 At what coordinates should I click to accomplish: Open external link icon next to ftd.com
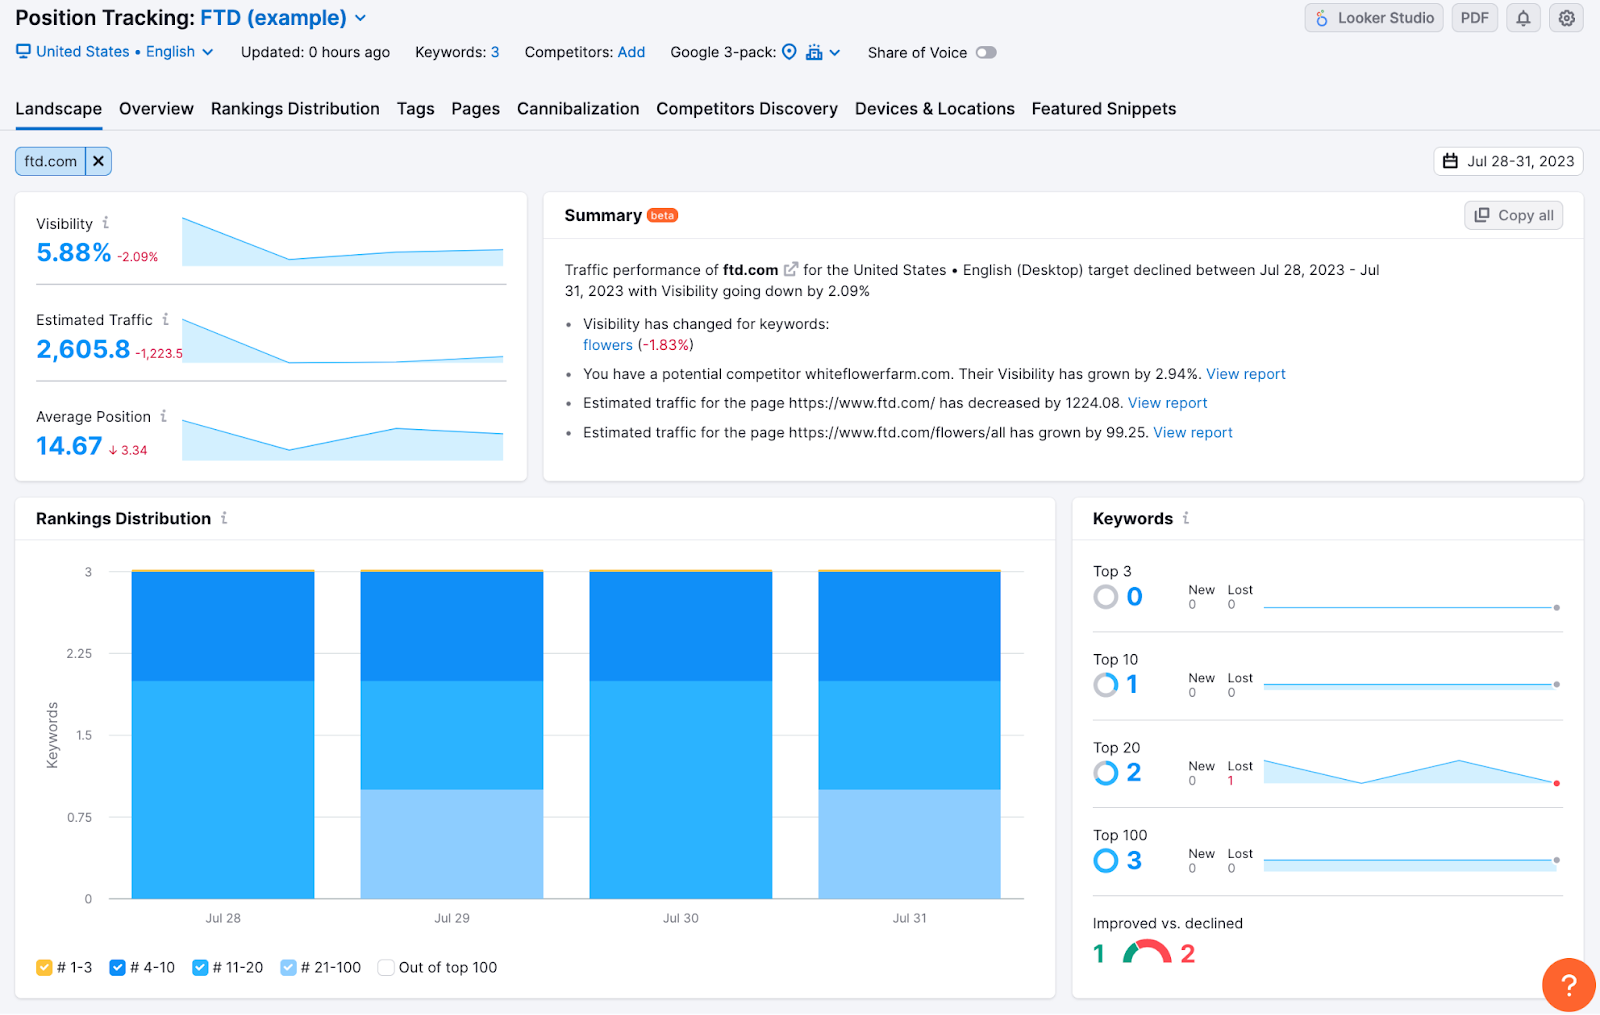pyautogui.click(x=791, y=269)
